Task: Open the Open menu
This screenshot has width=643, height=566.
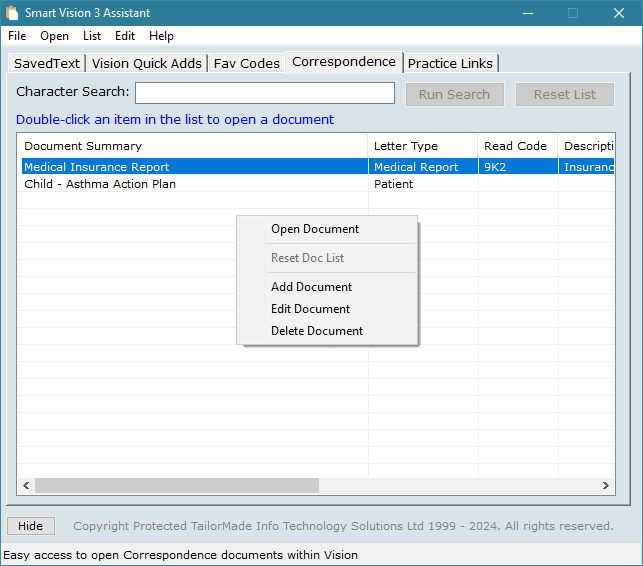Action: [x=54, y=36]
